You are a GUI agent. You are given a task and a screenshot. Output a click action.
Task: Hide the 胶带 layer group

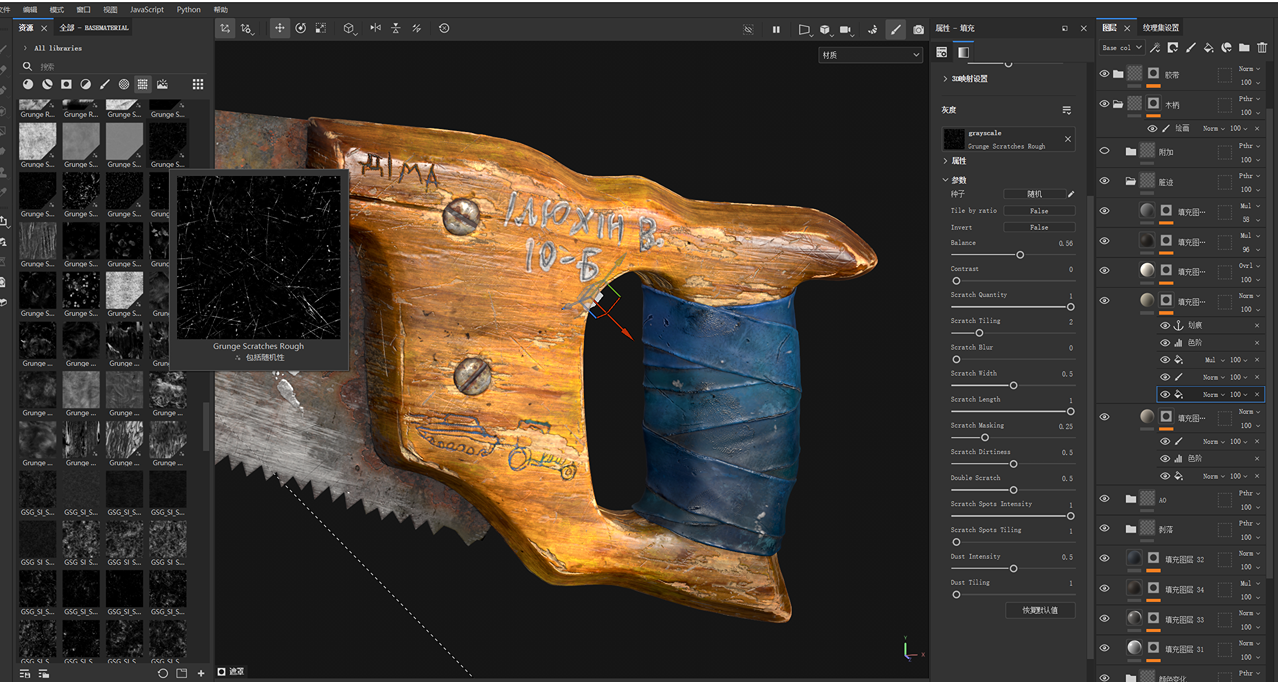1104,74
